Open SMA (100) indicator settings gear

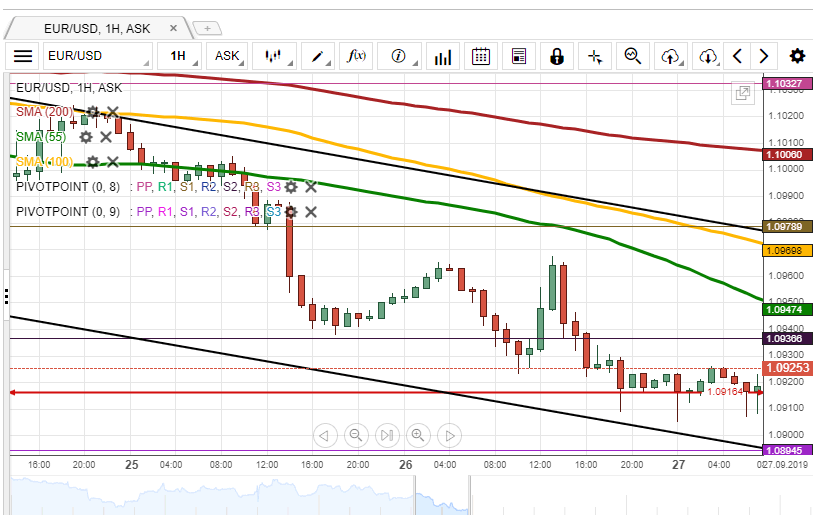coord(93,162)
